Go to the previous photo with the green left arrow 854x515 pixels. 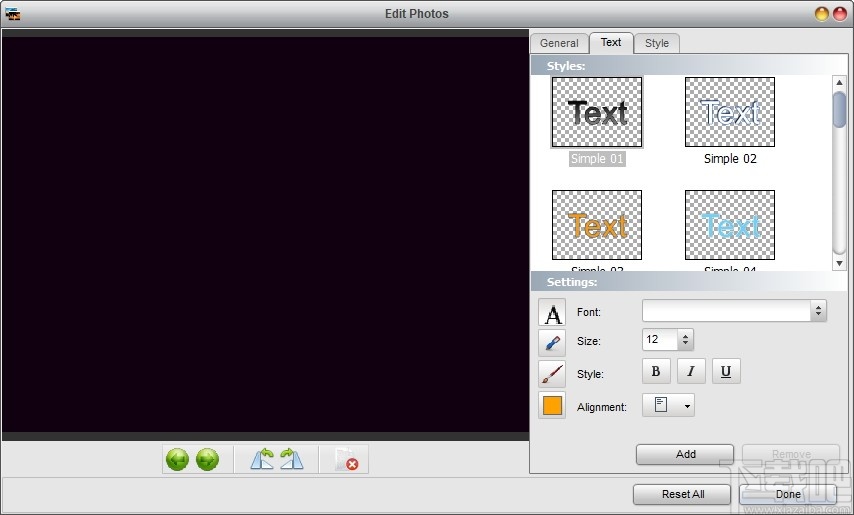[x=177, y=459]
